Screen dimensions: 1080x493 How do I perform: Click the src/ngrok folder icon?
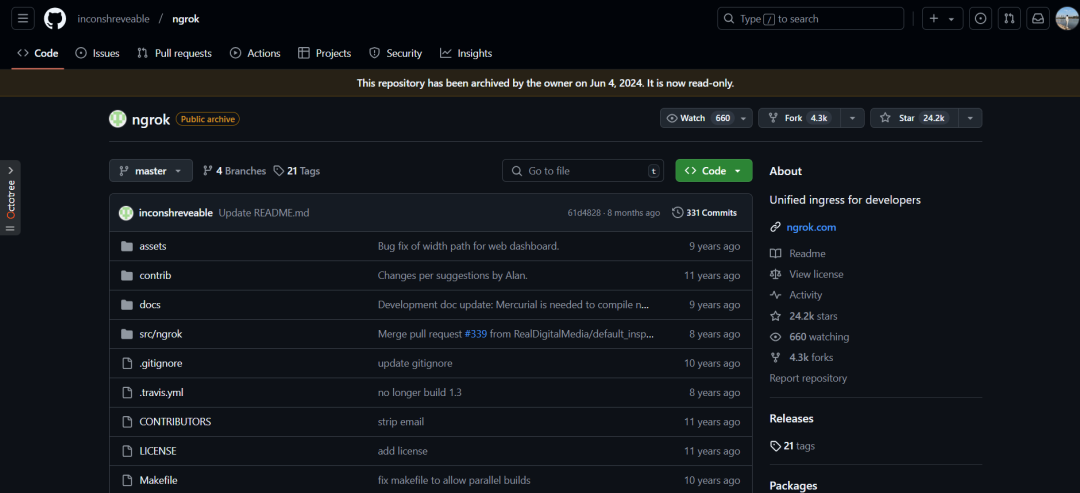pyautogui.click(x=127, y=334)
